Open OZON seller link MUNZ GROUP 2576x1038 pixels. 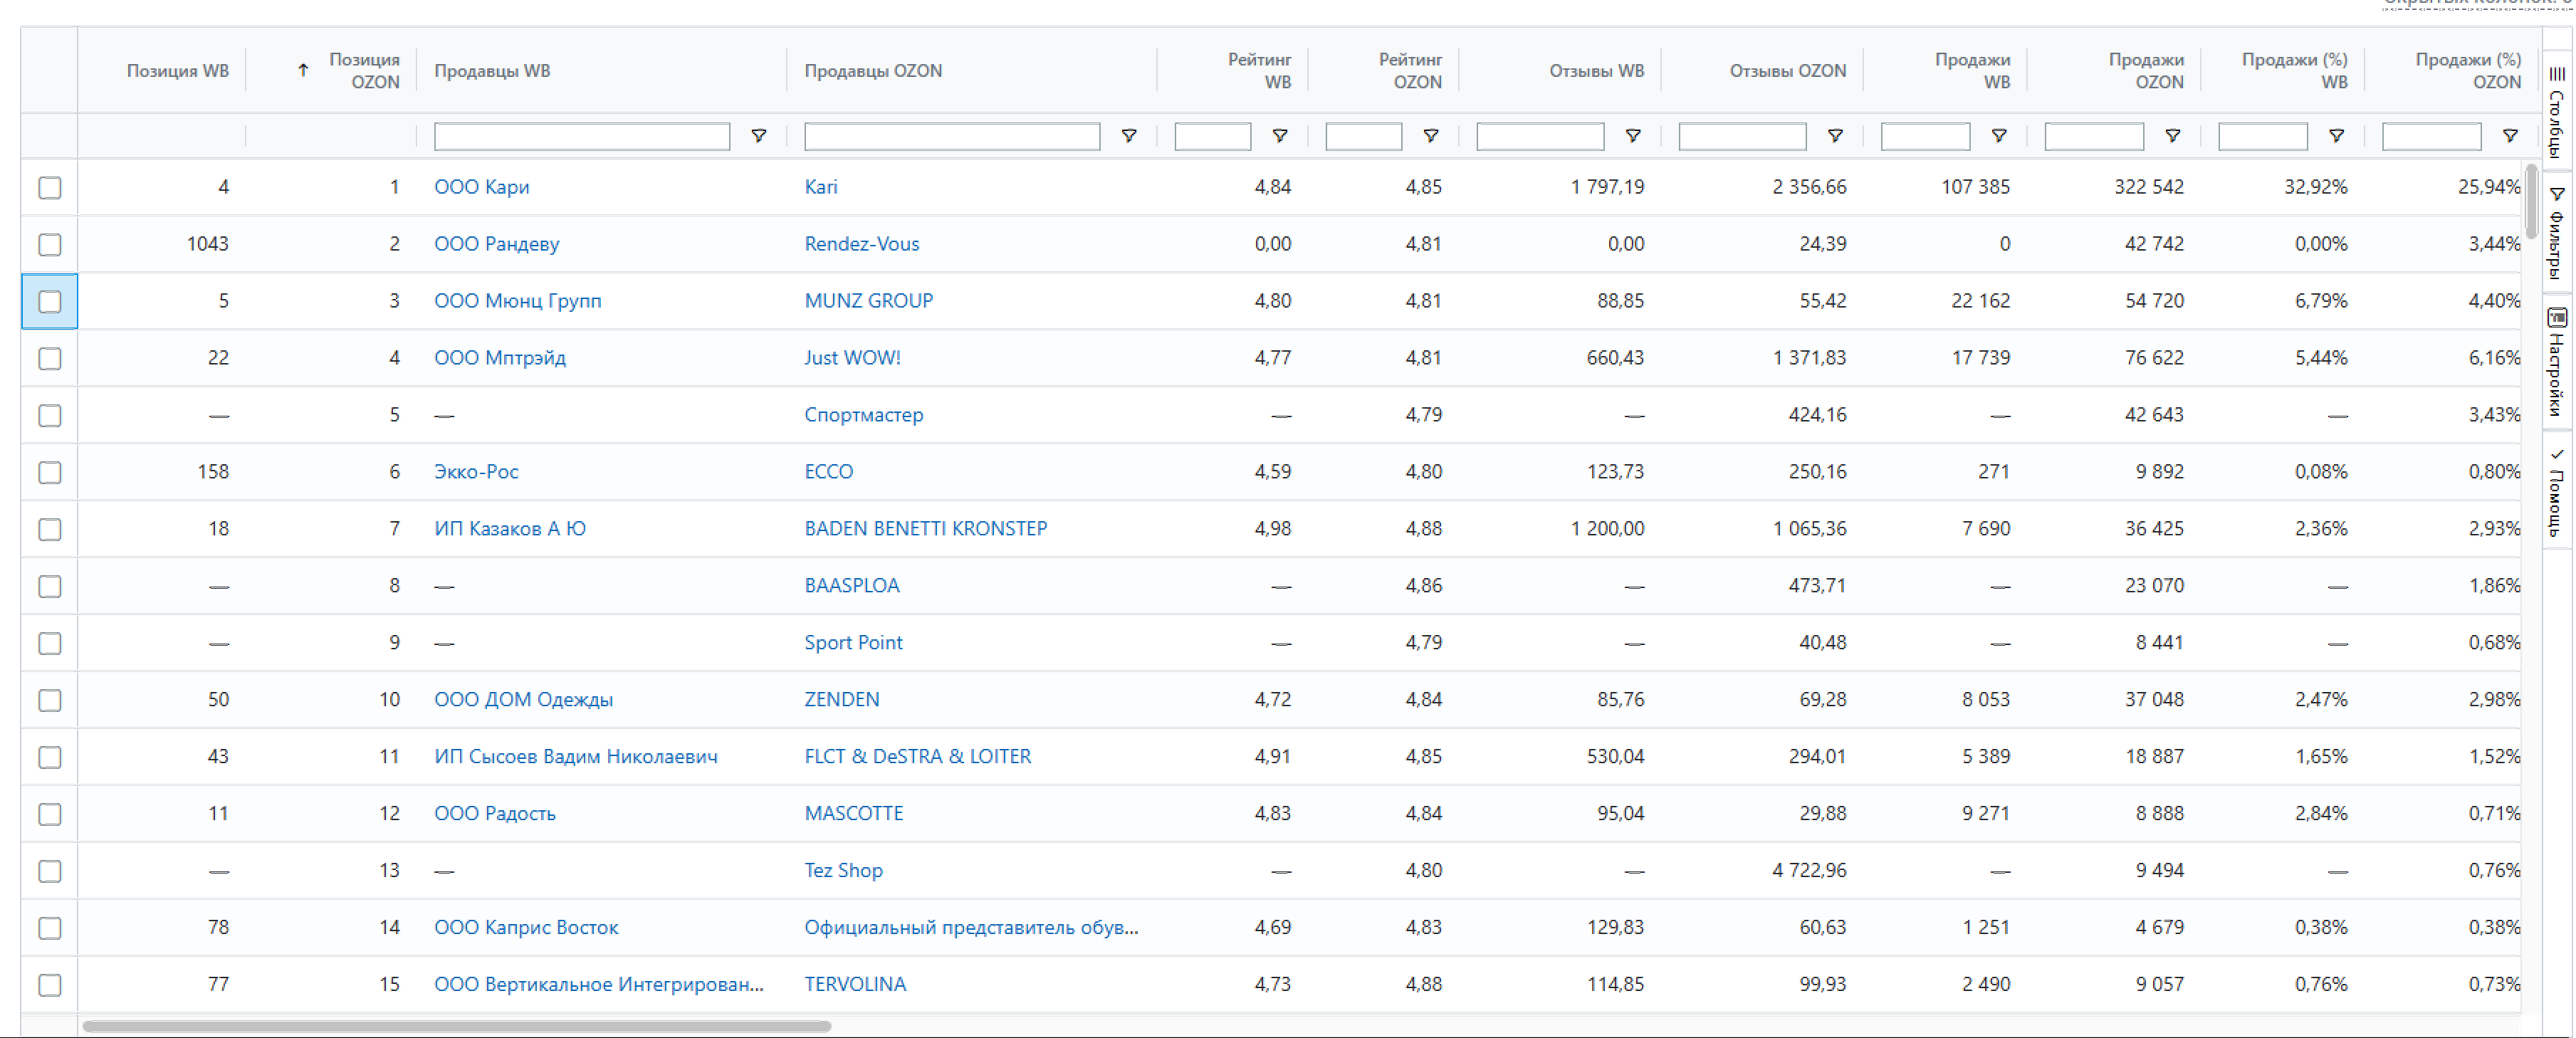(x=869, y=301)
